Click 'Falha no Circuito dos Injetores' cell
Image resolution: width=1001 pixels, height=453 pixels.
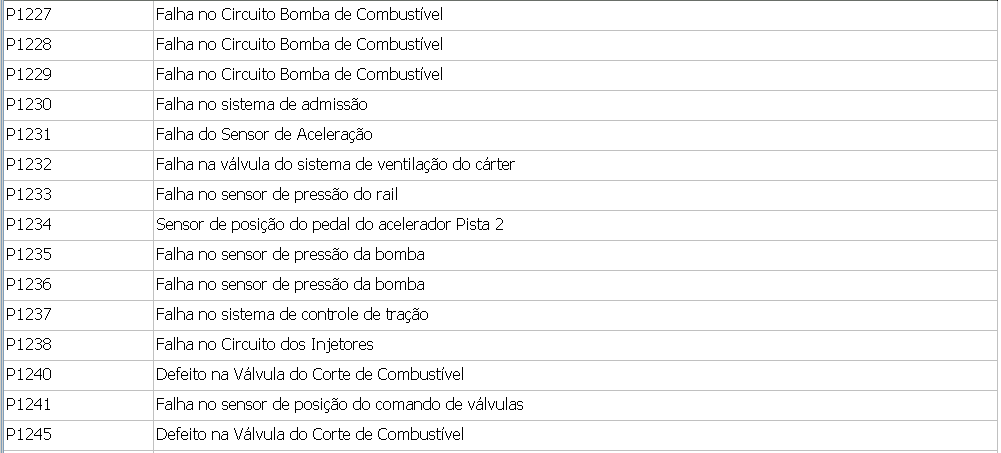(264, 345)
